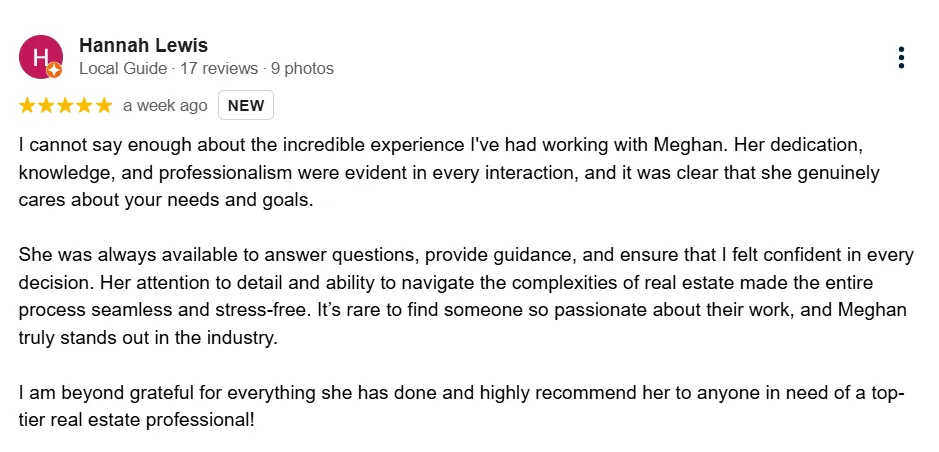Click the fifth yellow rating star
Viewport: 939px width, 452px height.
pos(104,106)
